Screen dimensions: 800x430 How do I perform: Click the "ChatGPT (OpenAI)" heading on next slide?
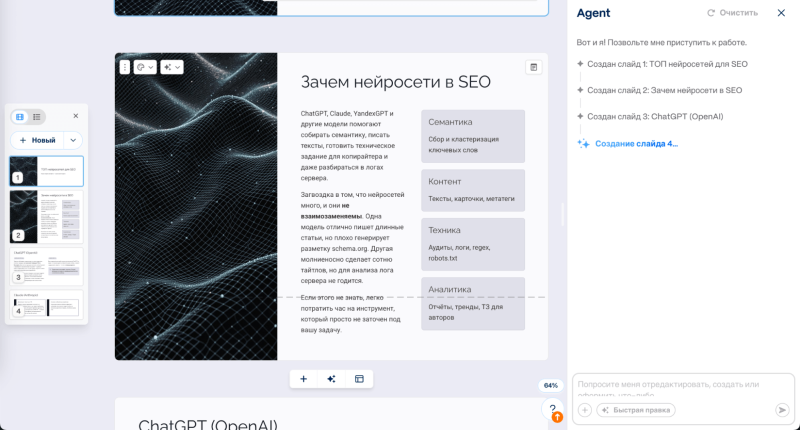pos(208,424)
